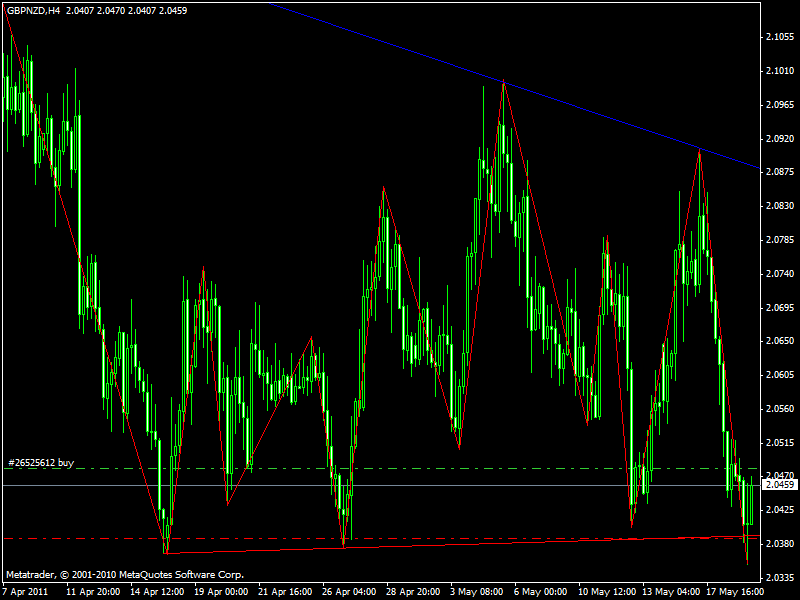Select the current price tag 2.0459
Image resolution: width=800 pixels, height=600 pixels.
[777, 485]
